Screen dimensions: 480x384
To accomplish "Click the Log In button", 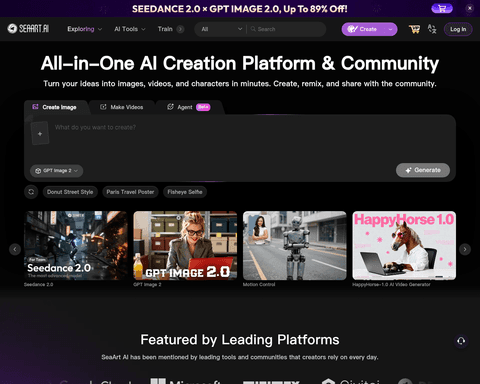I will point(458,29).
